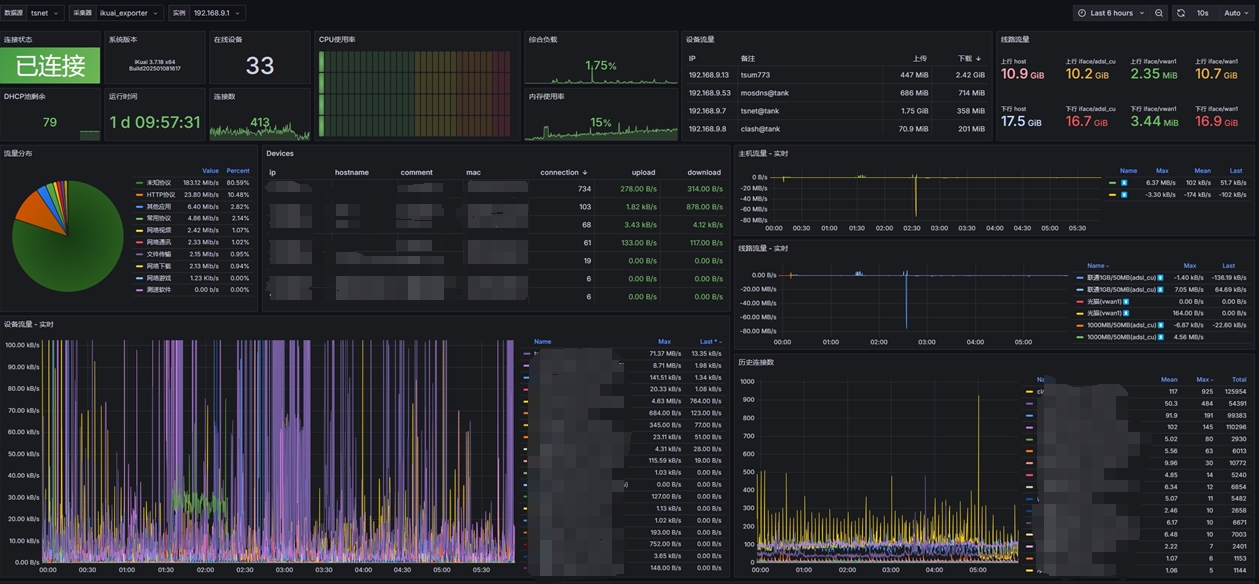Sort connection history legend by Max

[1204, 380]
